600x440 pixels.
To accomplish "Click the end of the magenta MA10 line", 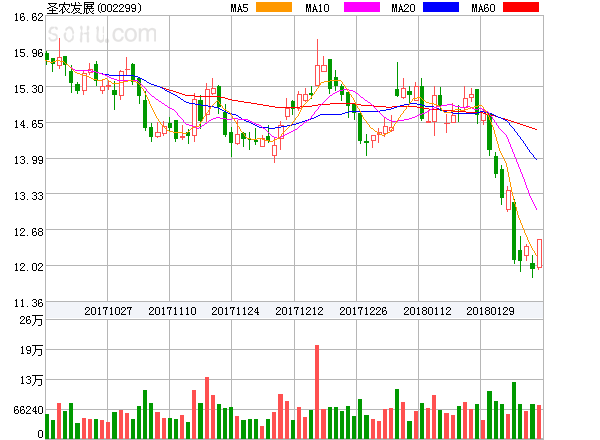I will 536,209.
